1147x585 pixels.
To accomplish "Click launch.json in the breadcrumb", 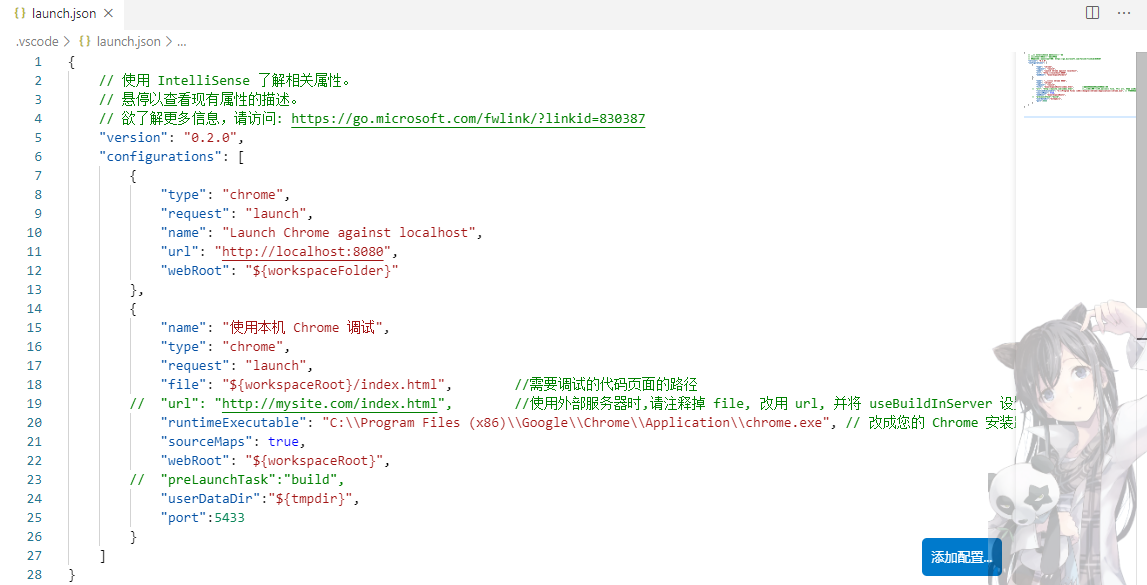I will 129,42.
